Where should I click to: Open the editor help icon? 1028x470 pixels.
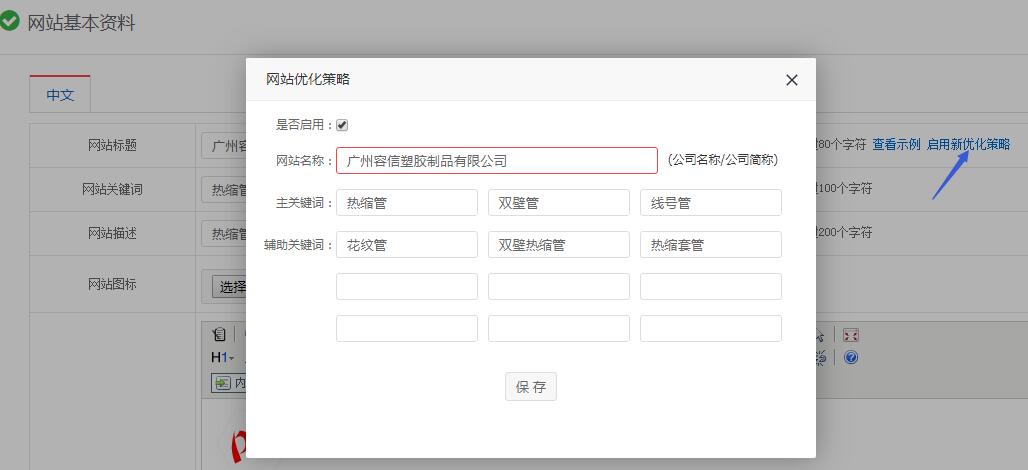(x=851, y=357)
